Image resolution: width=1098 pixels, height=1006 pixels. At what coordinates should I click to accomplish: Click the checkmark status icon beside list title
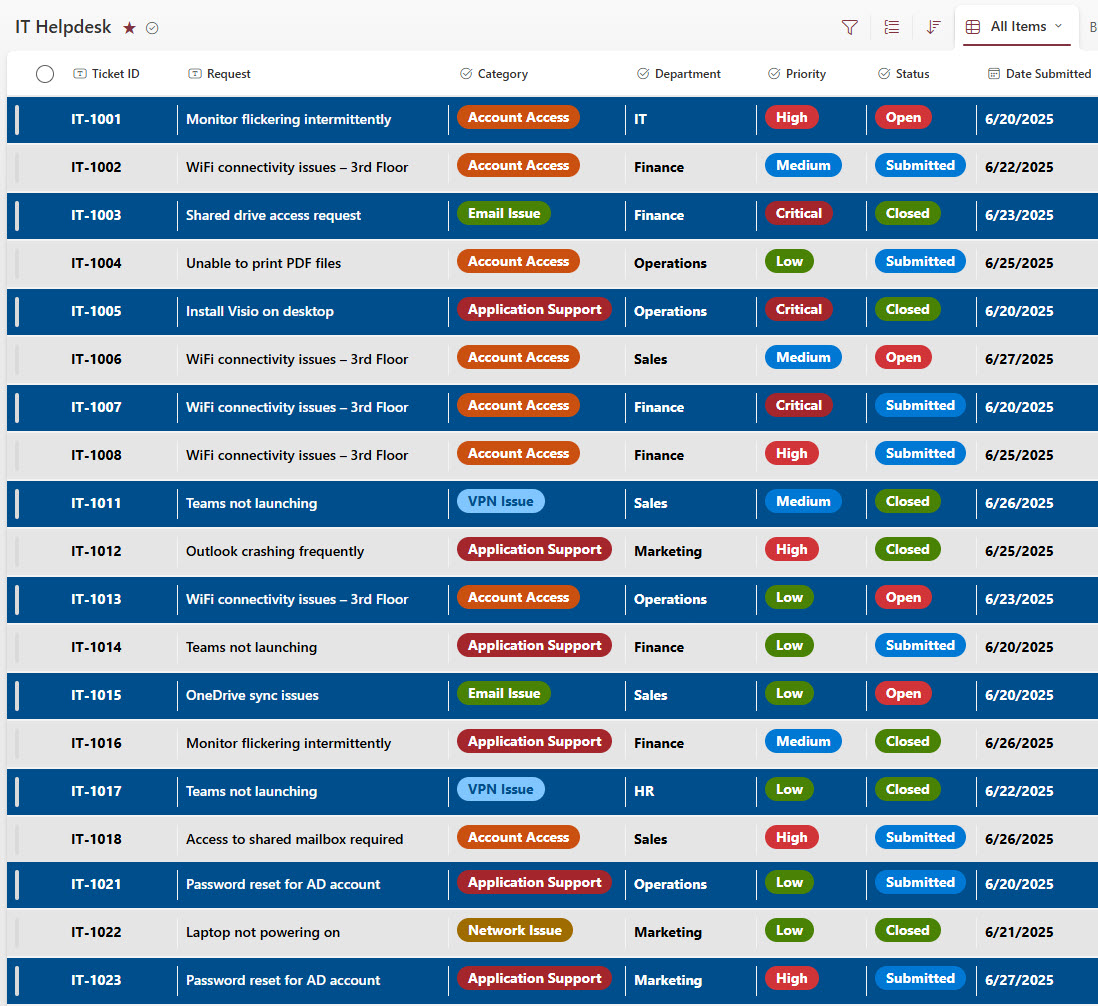(152, 28)
